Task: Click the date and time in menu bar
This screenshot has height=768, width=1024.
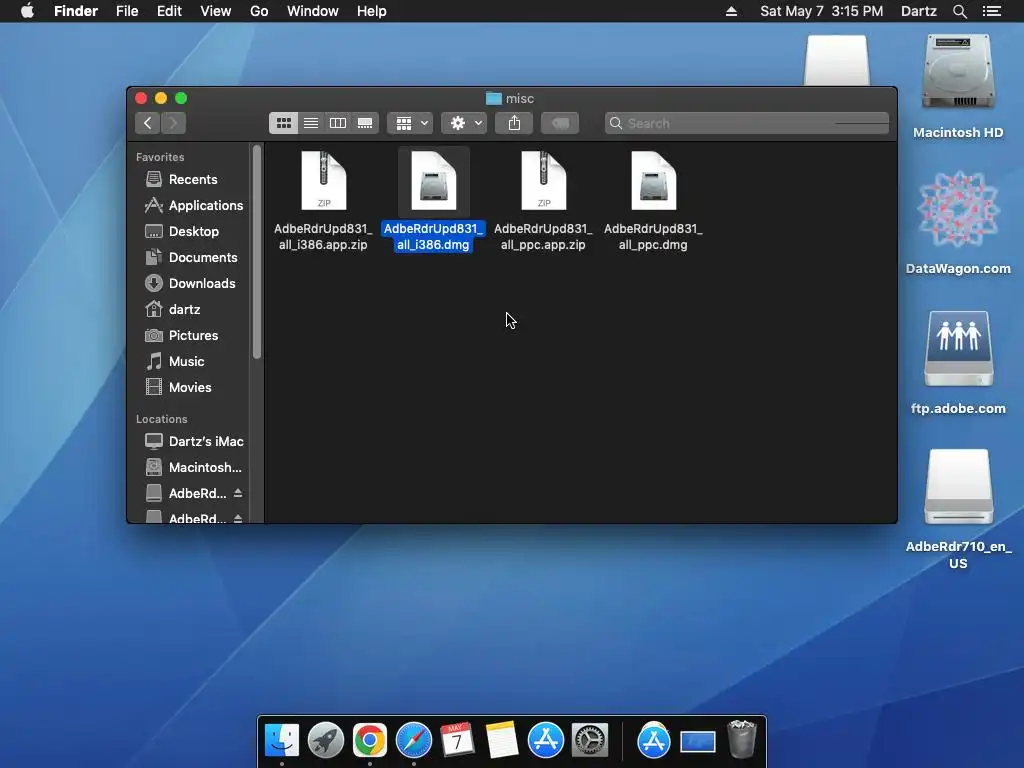Action: [822, 11]
